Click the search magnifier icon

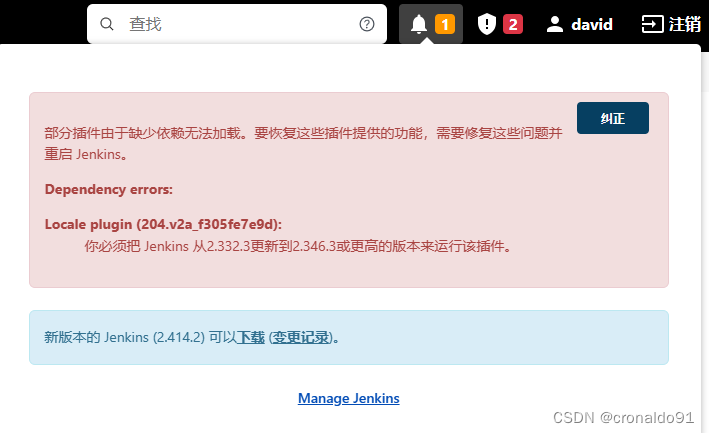[107, 24]
